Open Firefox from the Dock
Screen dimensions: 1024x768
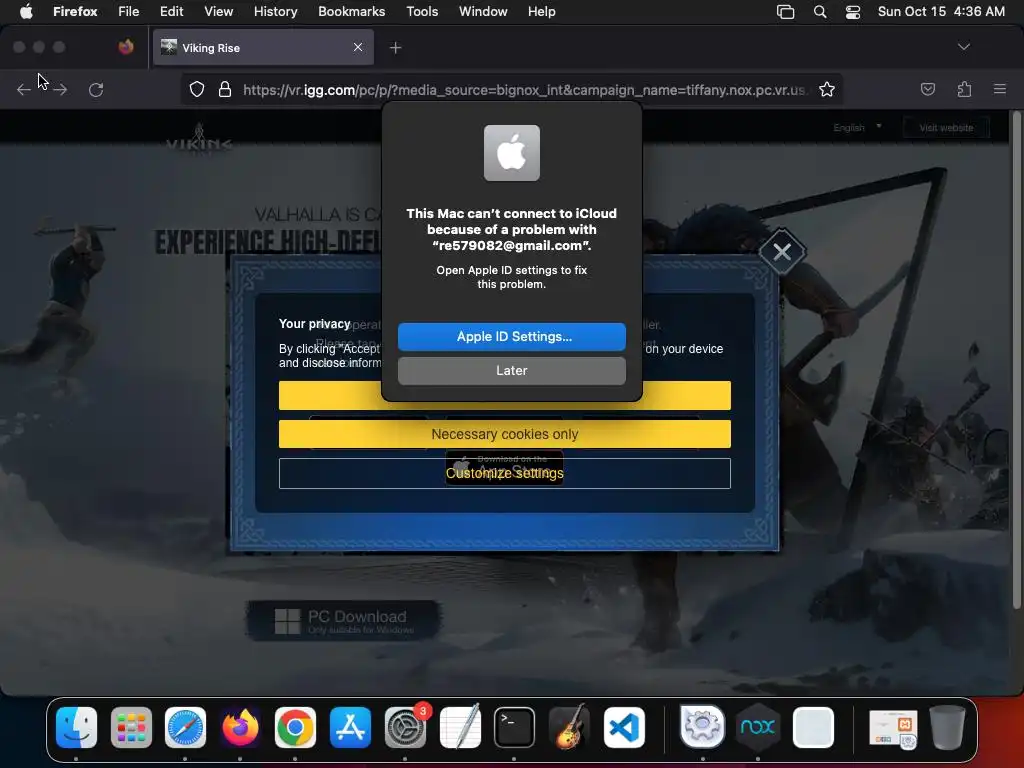[x=240, y=727]
